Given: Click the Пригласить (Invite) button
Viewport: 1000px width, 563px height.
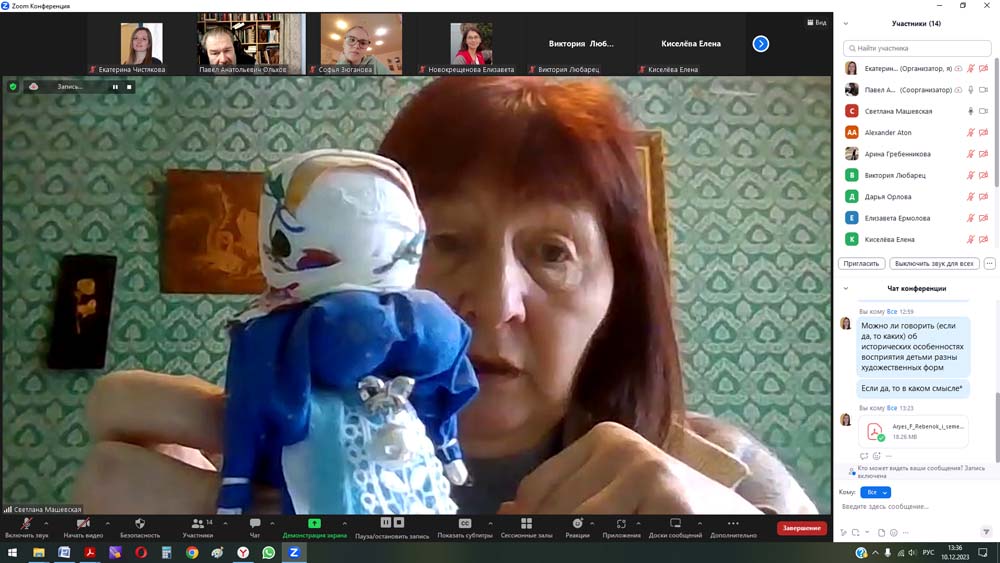Looking at the screenshot, I should click(x=861, y=264).
